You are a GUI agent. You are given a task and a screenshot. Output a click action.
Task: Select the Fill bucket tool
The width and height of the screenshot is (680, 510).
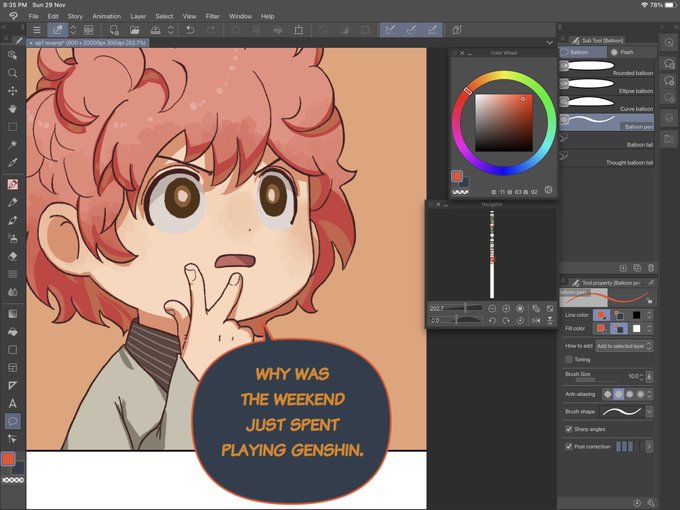pyautogui.click(x=13, y=332)
